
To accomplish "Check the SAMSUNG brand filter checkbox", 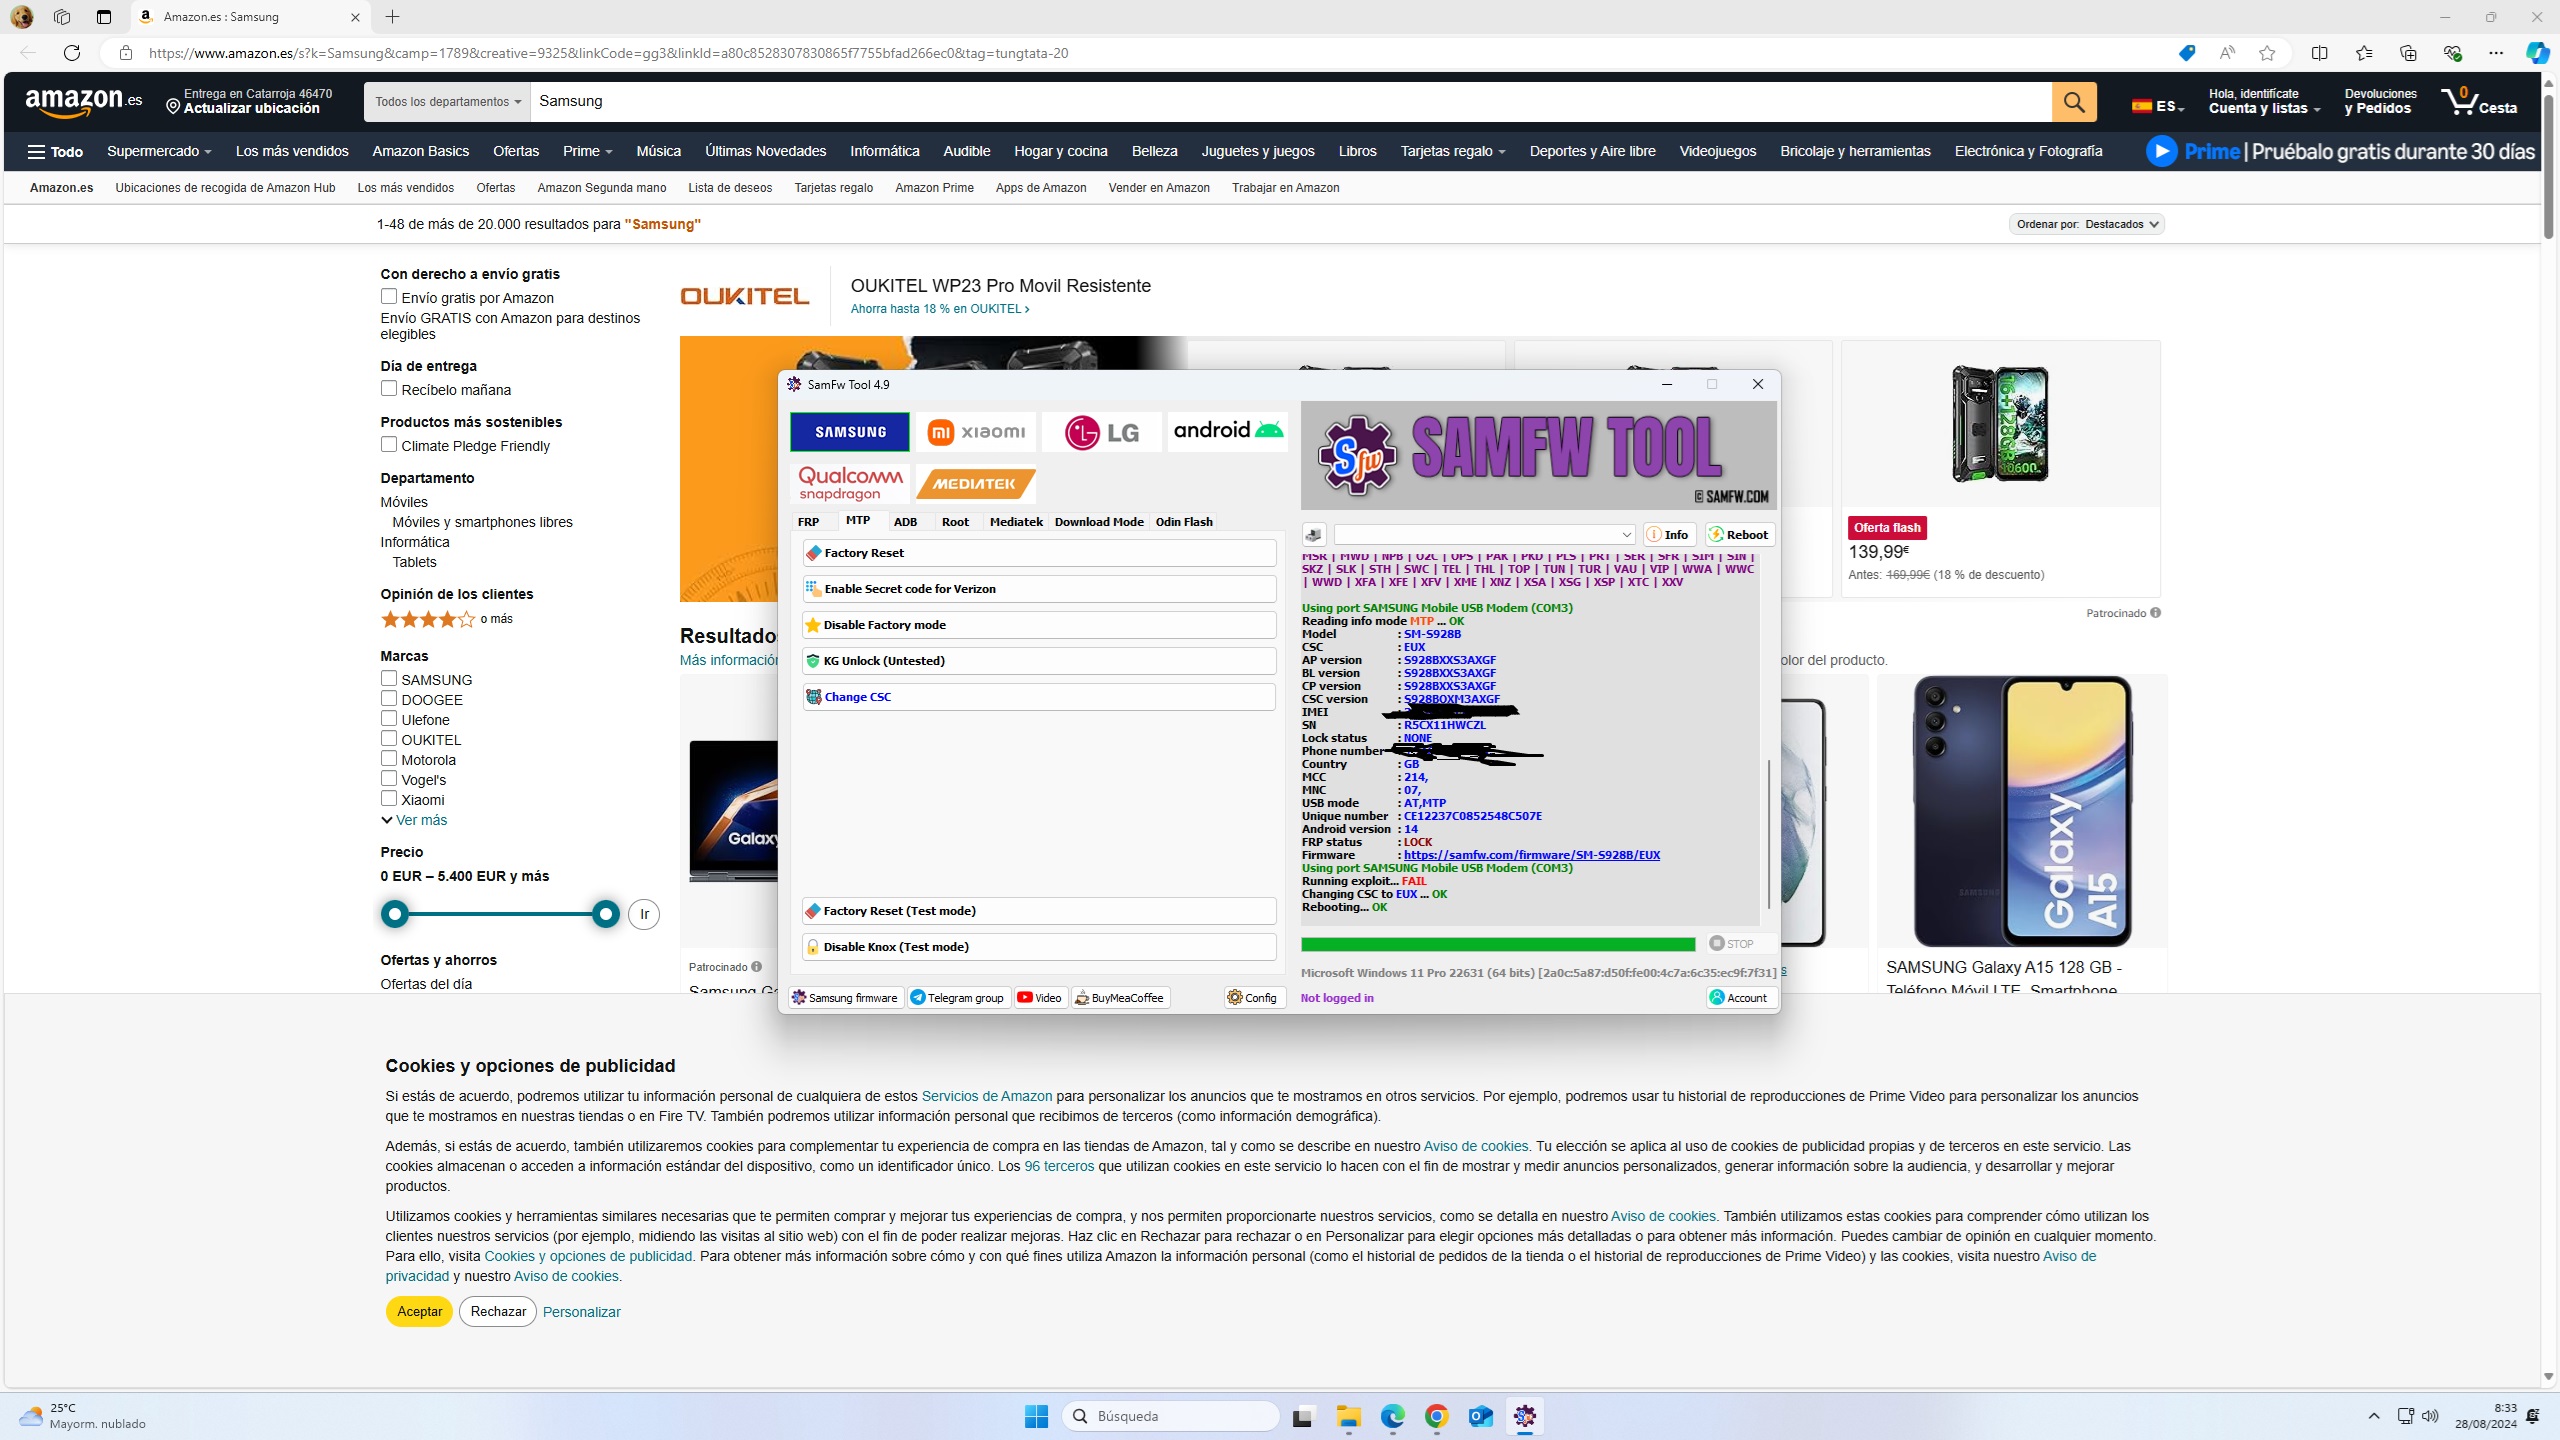I will click(x=389, y=679).
